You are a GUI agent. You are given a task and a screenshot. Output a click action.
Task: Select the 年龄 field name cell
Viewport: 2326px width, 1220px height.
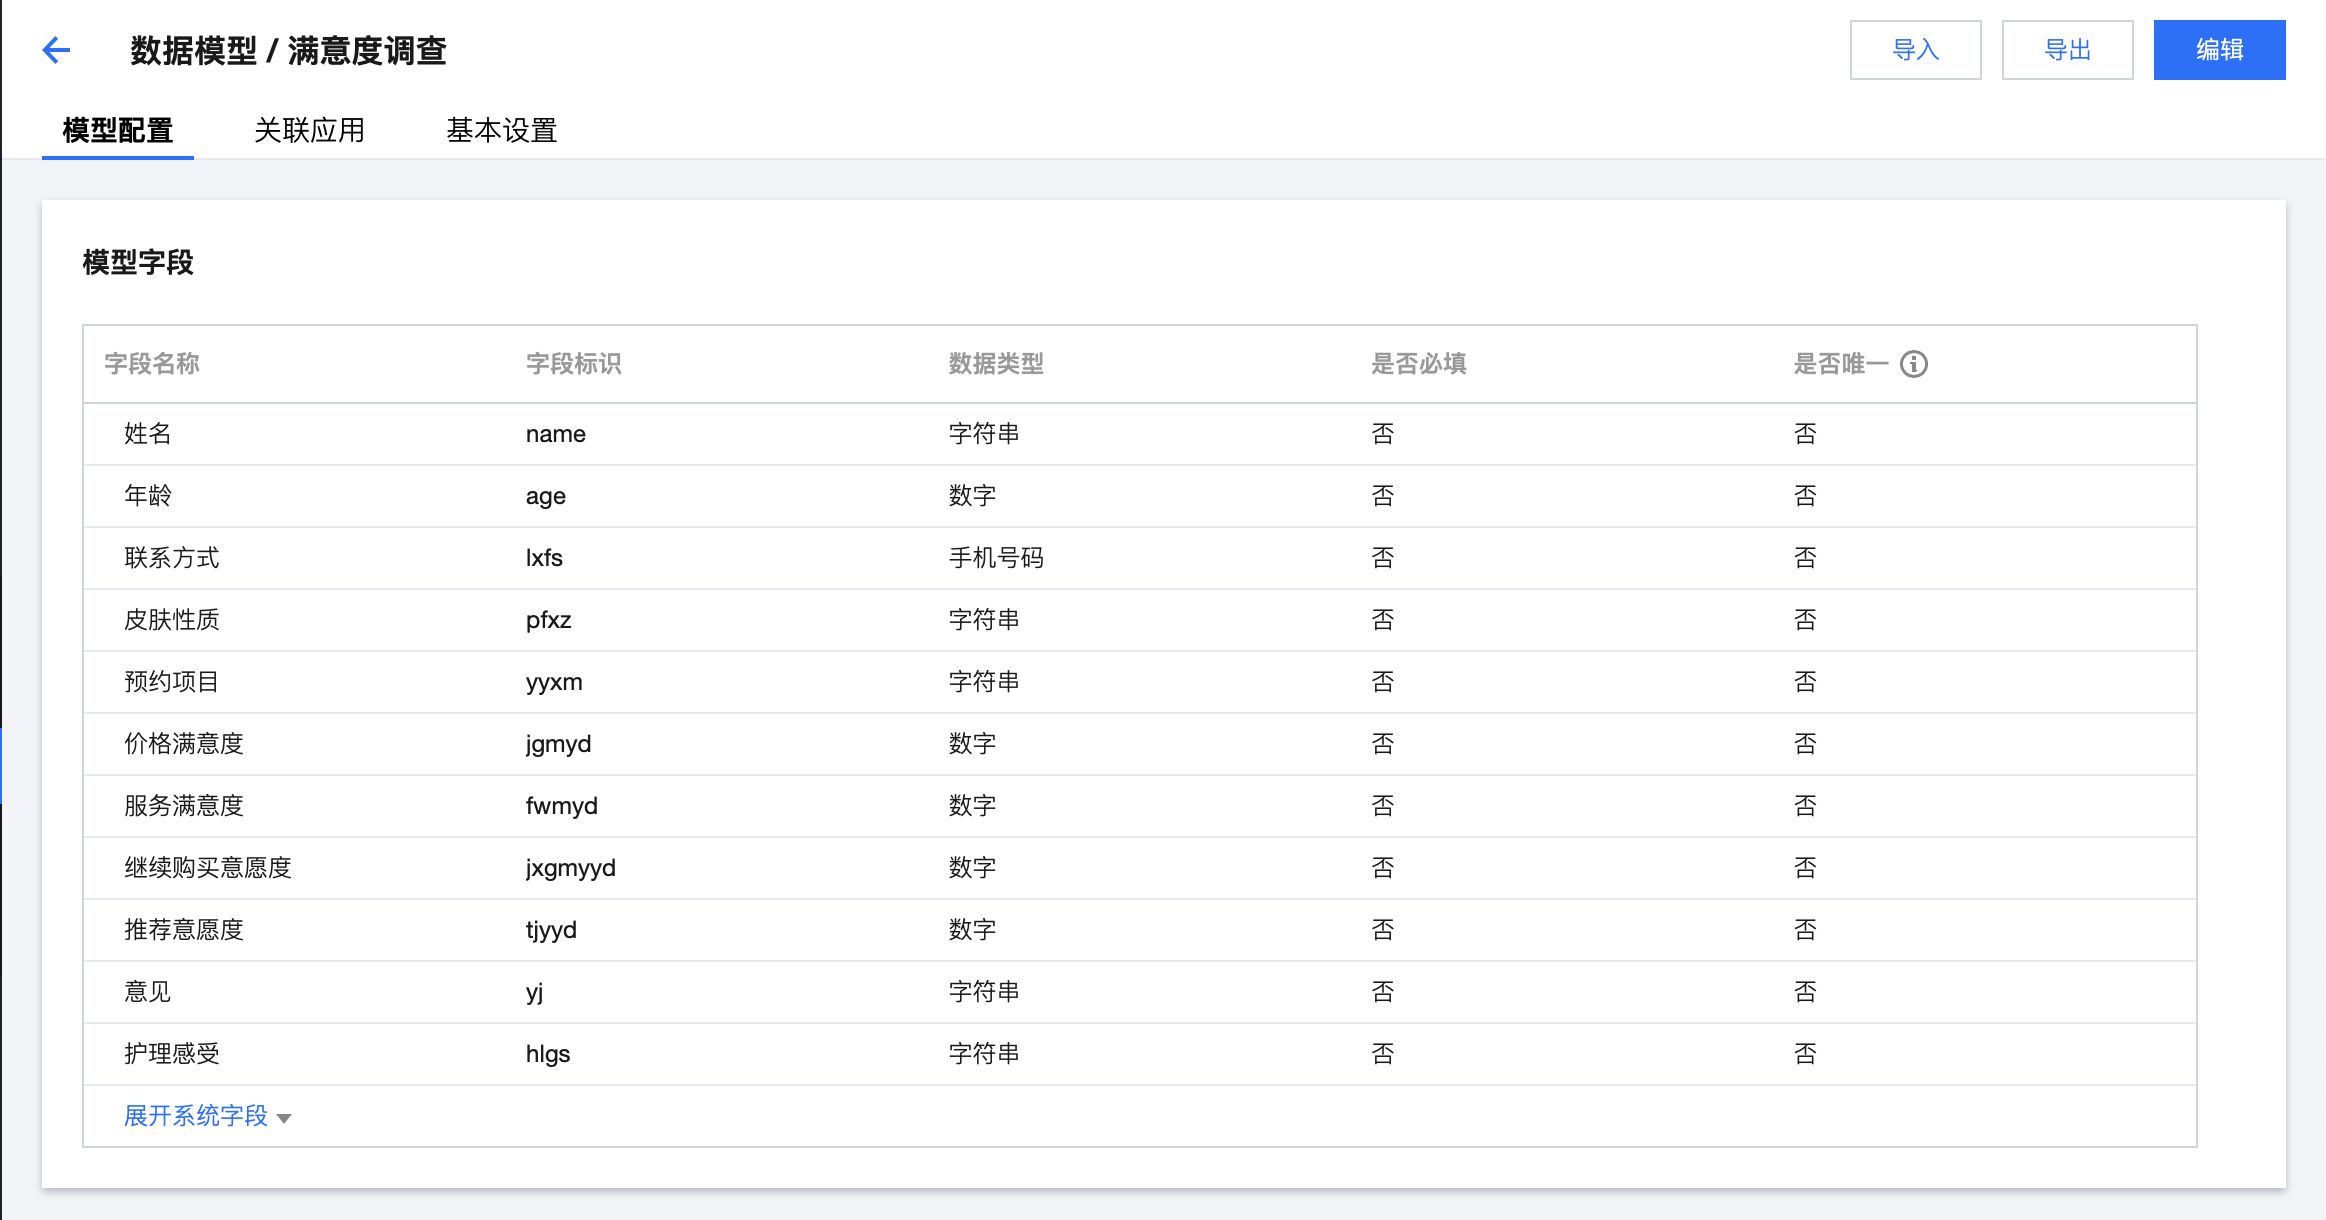tap(148, 496)
